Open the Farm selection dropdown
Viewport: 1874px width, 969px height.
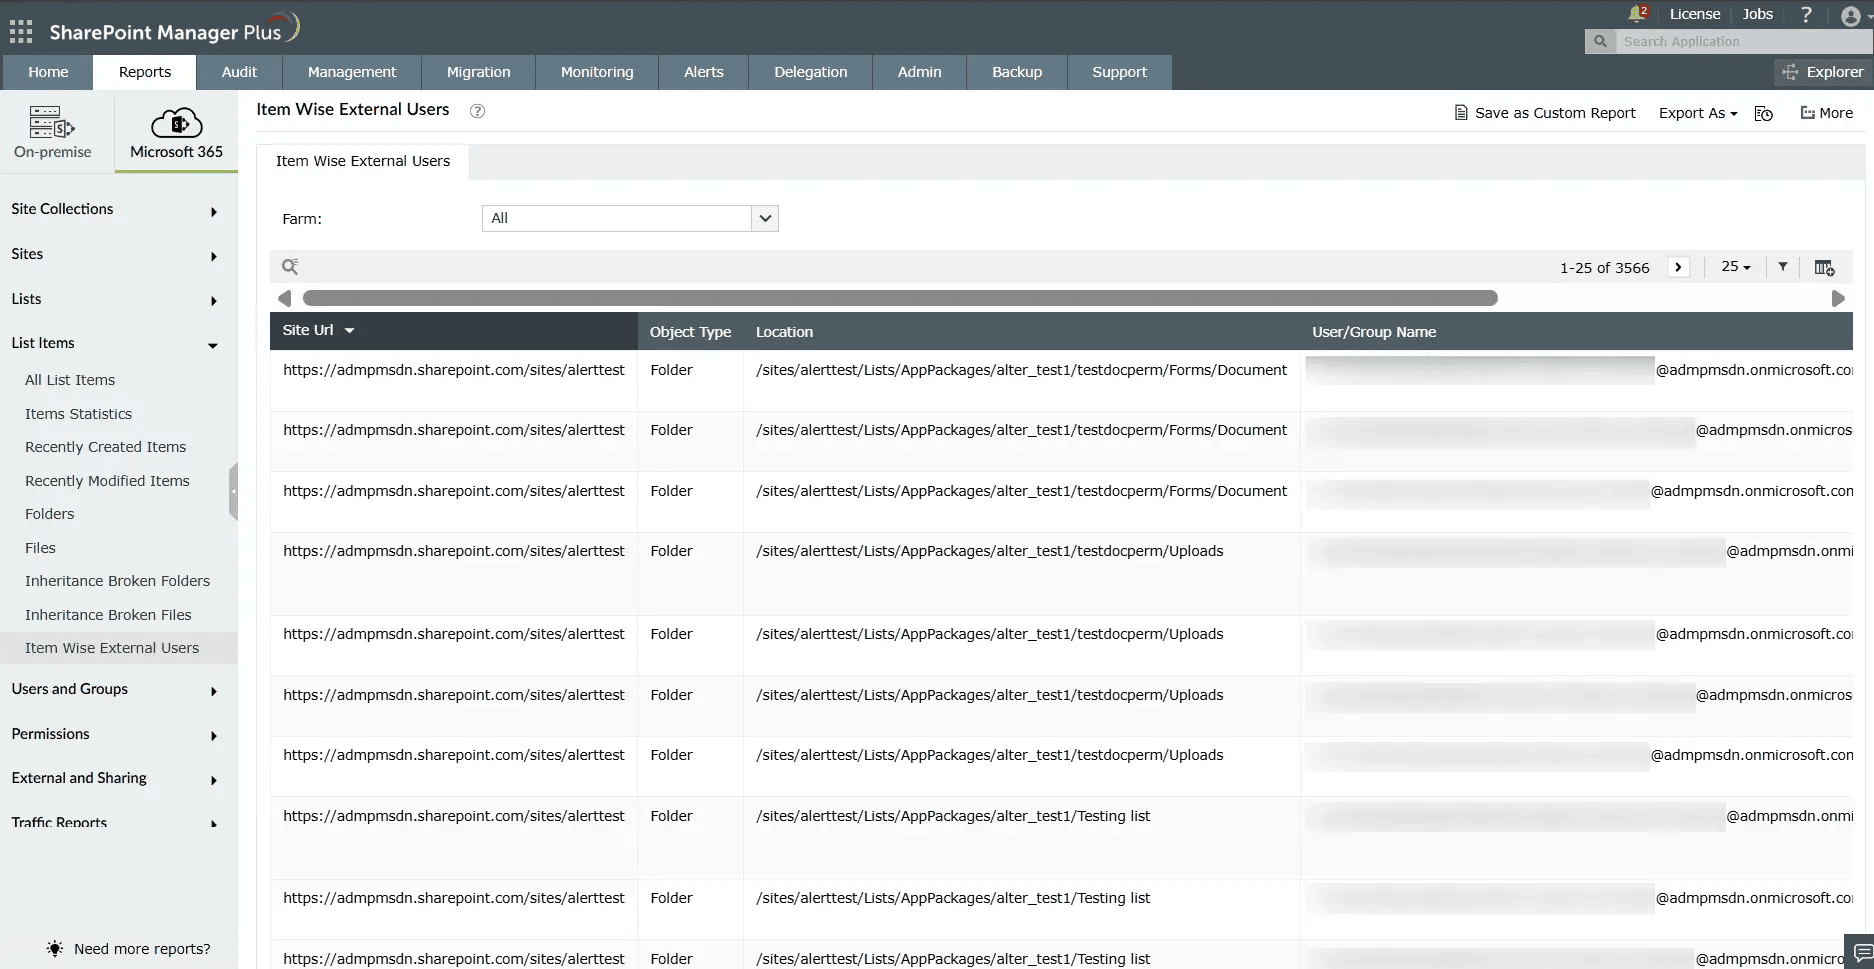[x=630, y=218]
